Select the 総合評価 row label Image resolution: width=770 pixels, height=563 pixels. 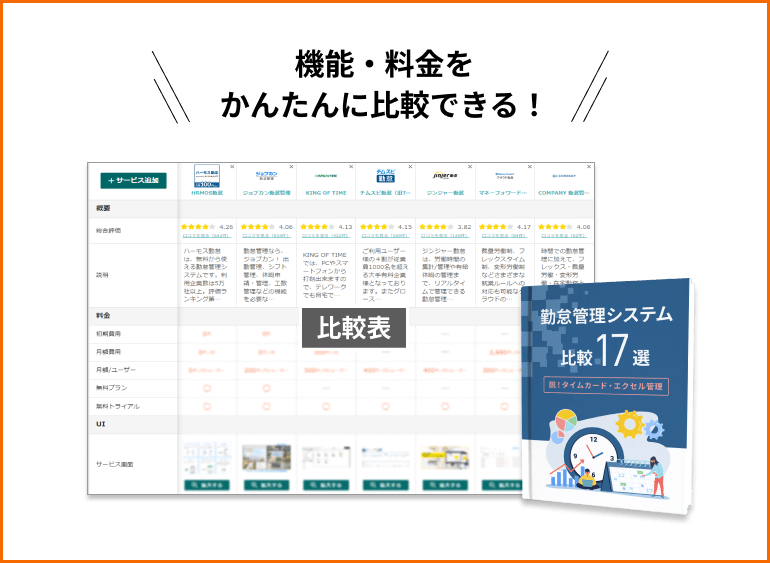pos(109,230)
